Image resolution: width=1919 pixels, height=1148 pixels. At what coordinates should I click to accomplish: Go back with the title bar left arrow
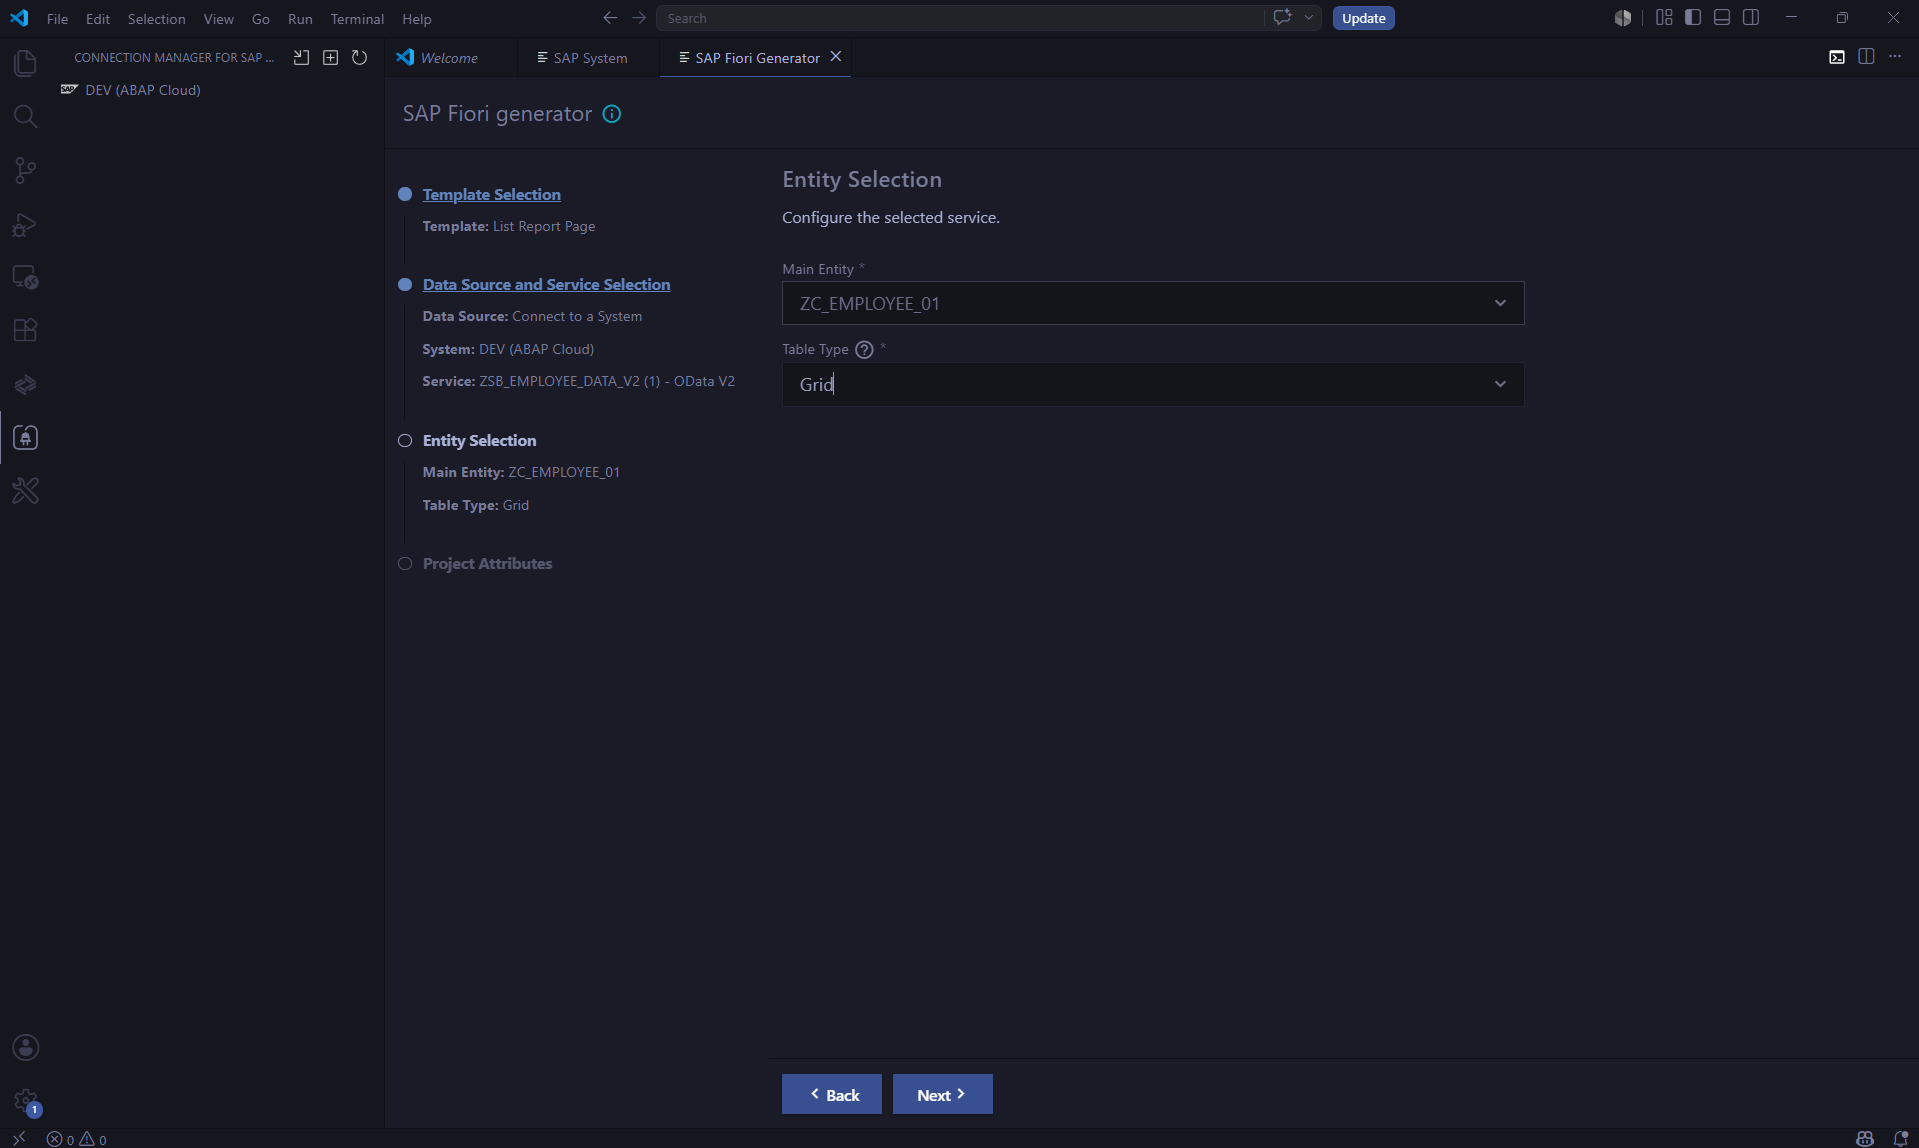pos(610,18)
